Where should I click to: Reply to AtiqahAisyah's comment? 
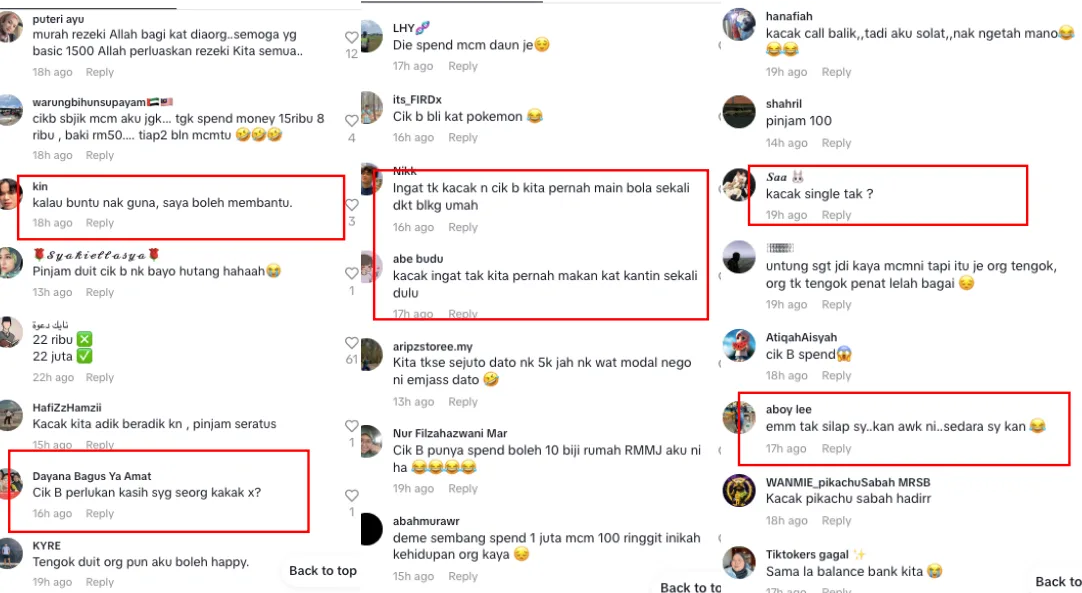point(836,376)
